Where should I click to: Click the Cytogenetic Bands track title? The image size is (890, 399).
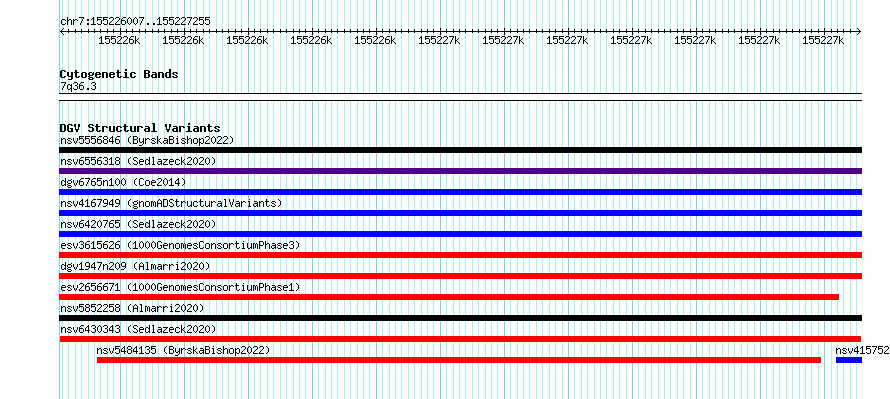(x=119, y=74)
